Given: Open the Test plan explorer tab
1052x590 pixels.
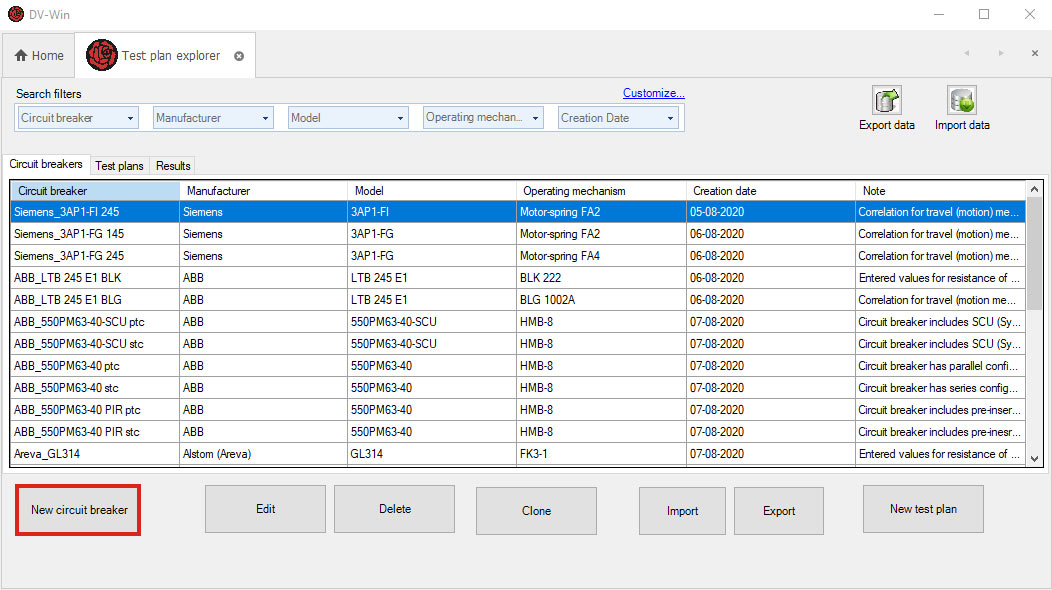Looking at the screenshot, I should click(x=165, y=55).
